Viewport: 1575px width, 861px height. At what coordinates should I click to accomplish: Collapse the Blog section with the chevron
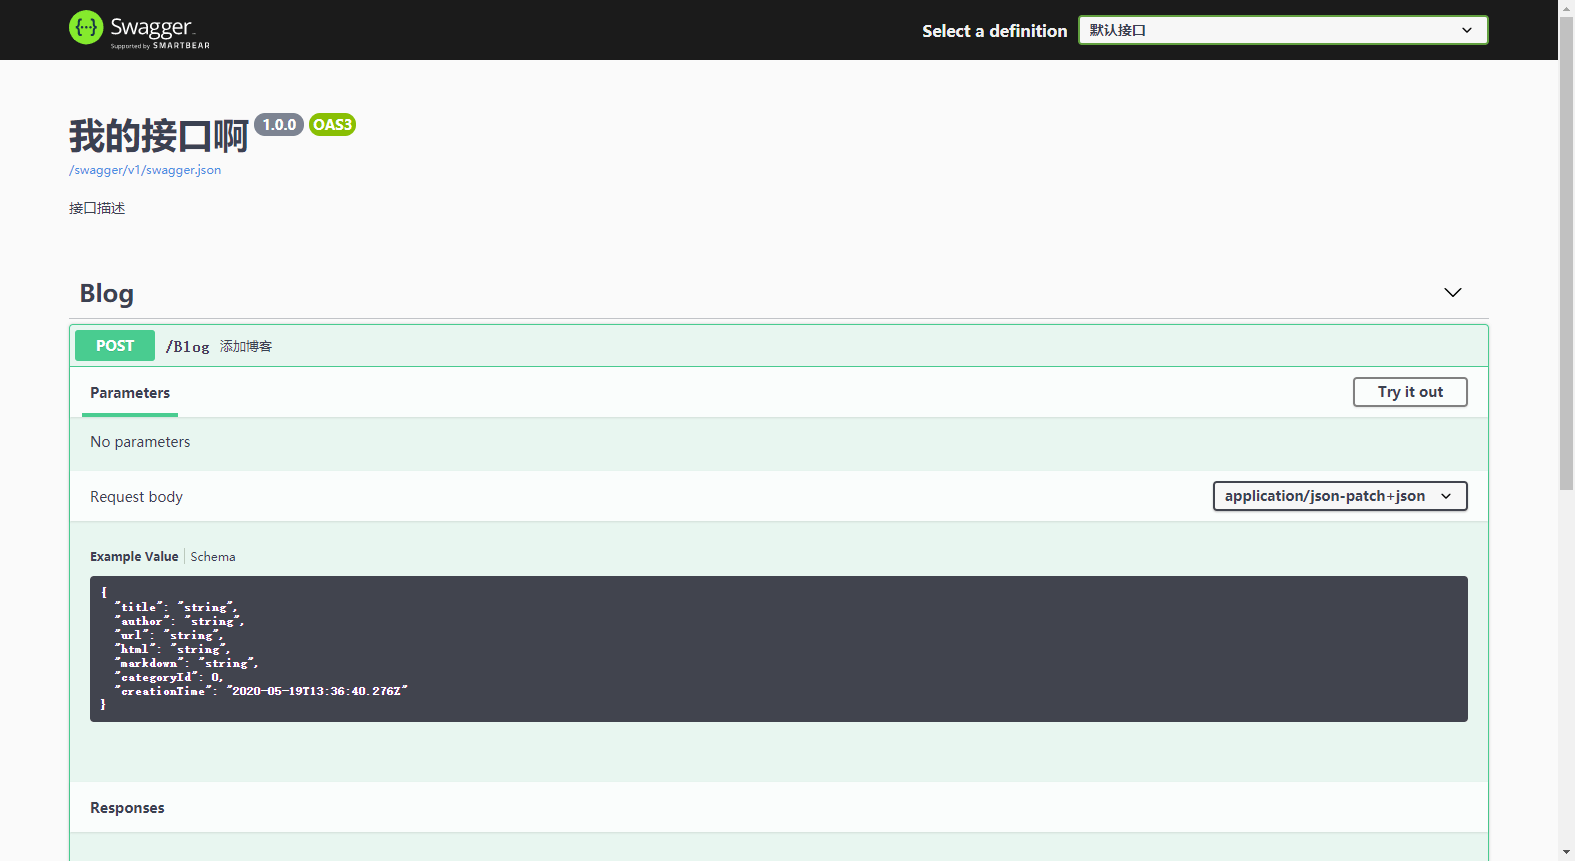[x=1452, y=293]
